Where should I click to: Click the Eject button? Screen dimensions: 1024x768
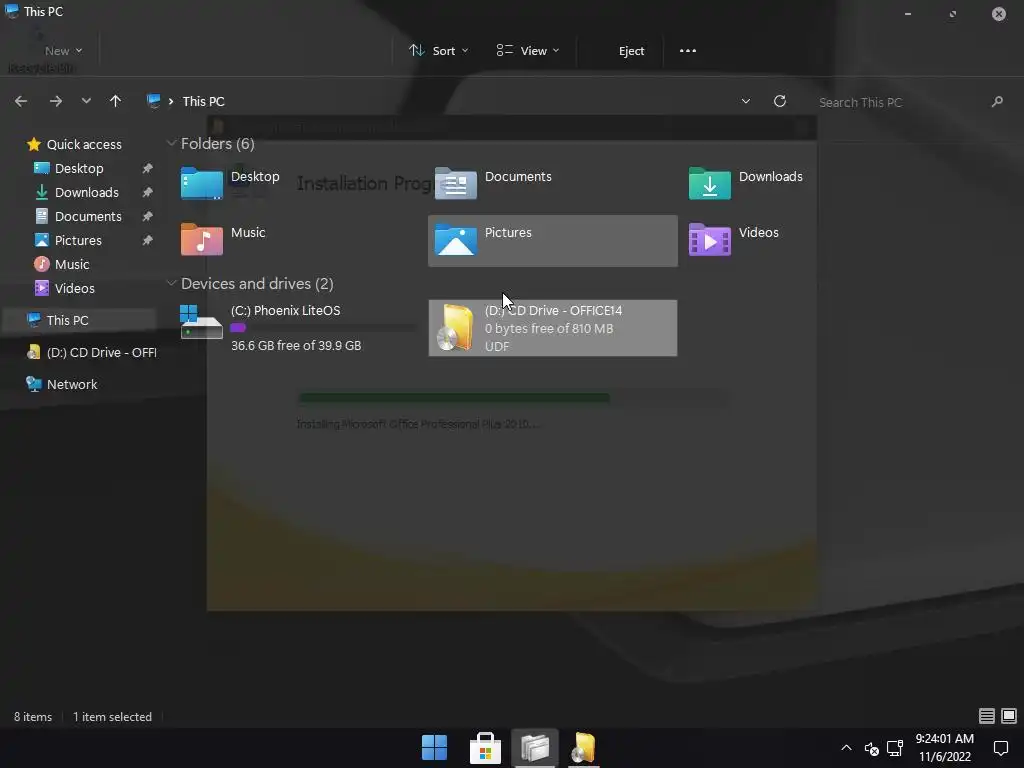coord(631,50)
